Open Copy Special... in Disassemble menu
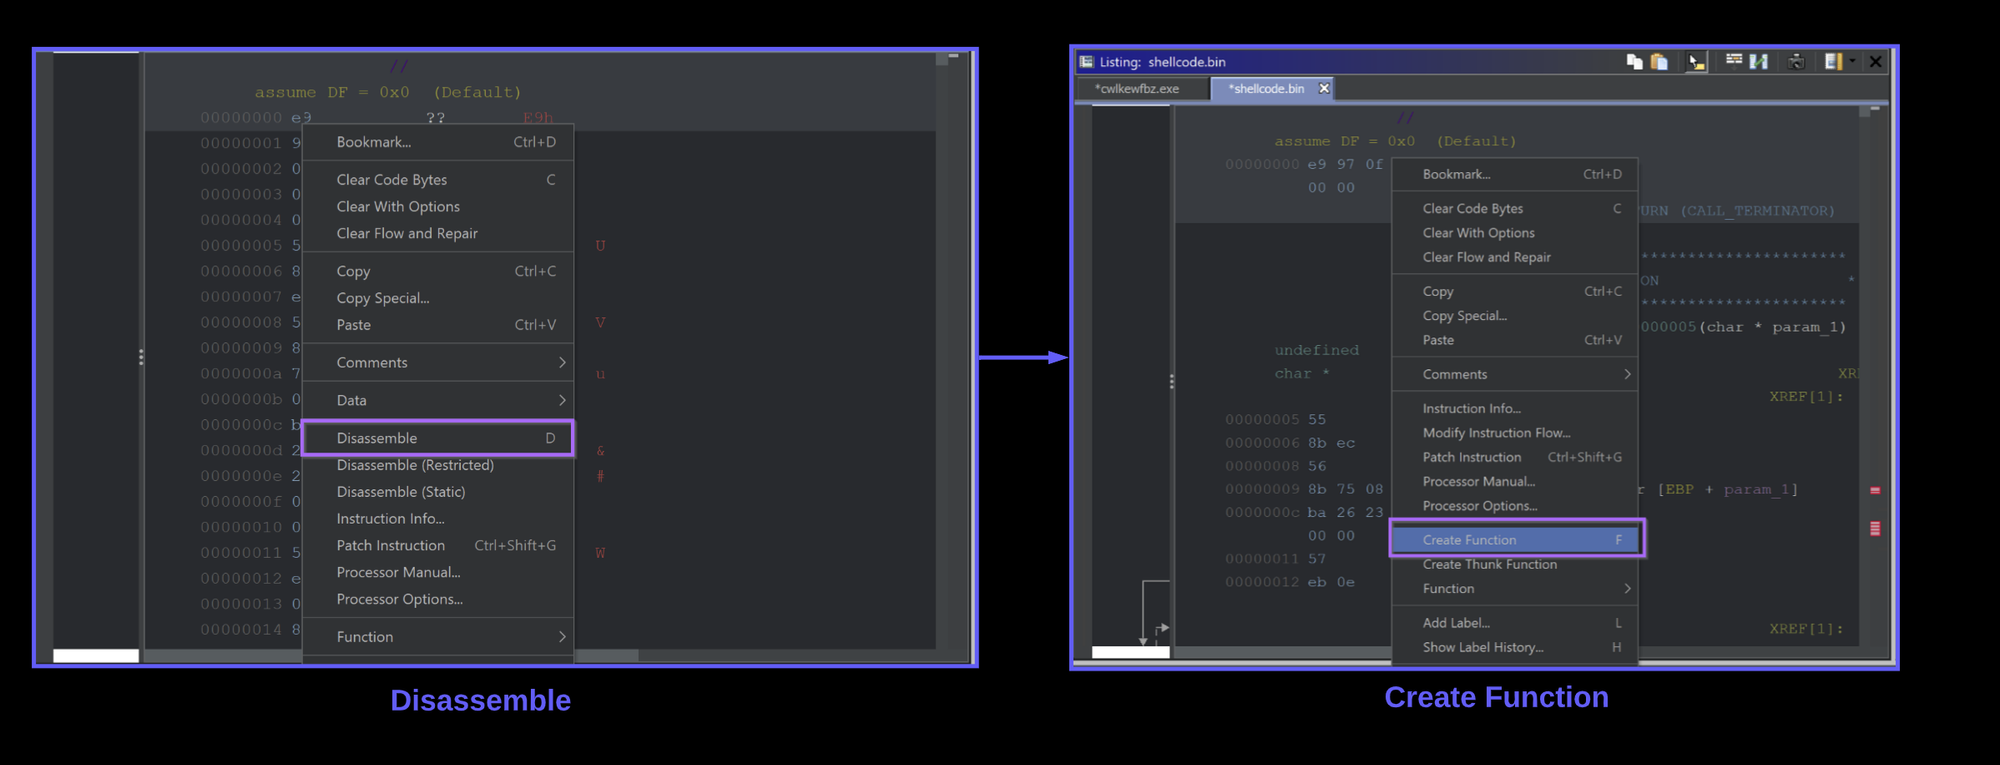Screen dimensions: 2000x765 [438, 298]
